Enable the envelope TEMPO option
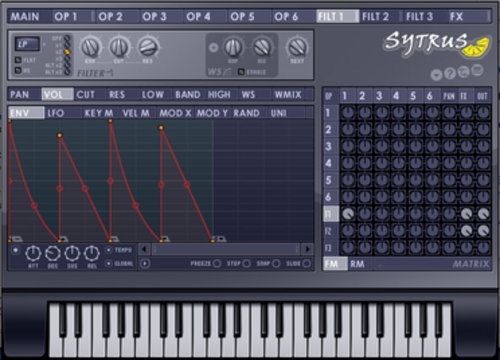 109,250
